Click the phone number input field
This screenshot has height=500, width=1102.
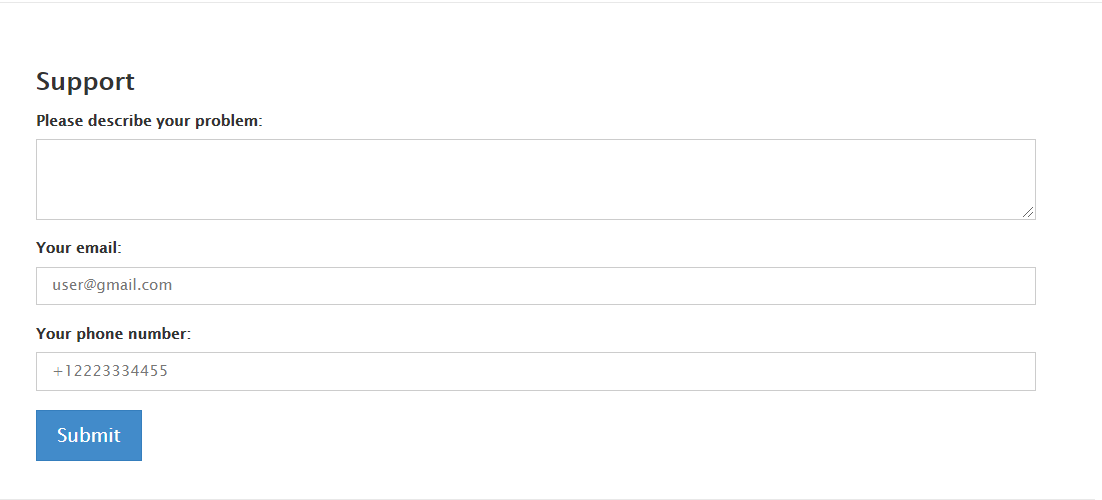click(536, 371)
